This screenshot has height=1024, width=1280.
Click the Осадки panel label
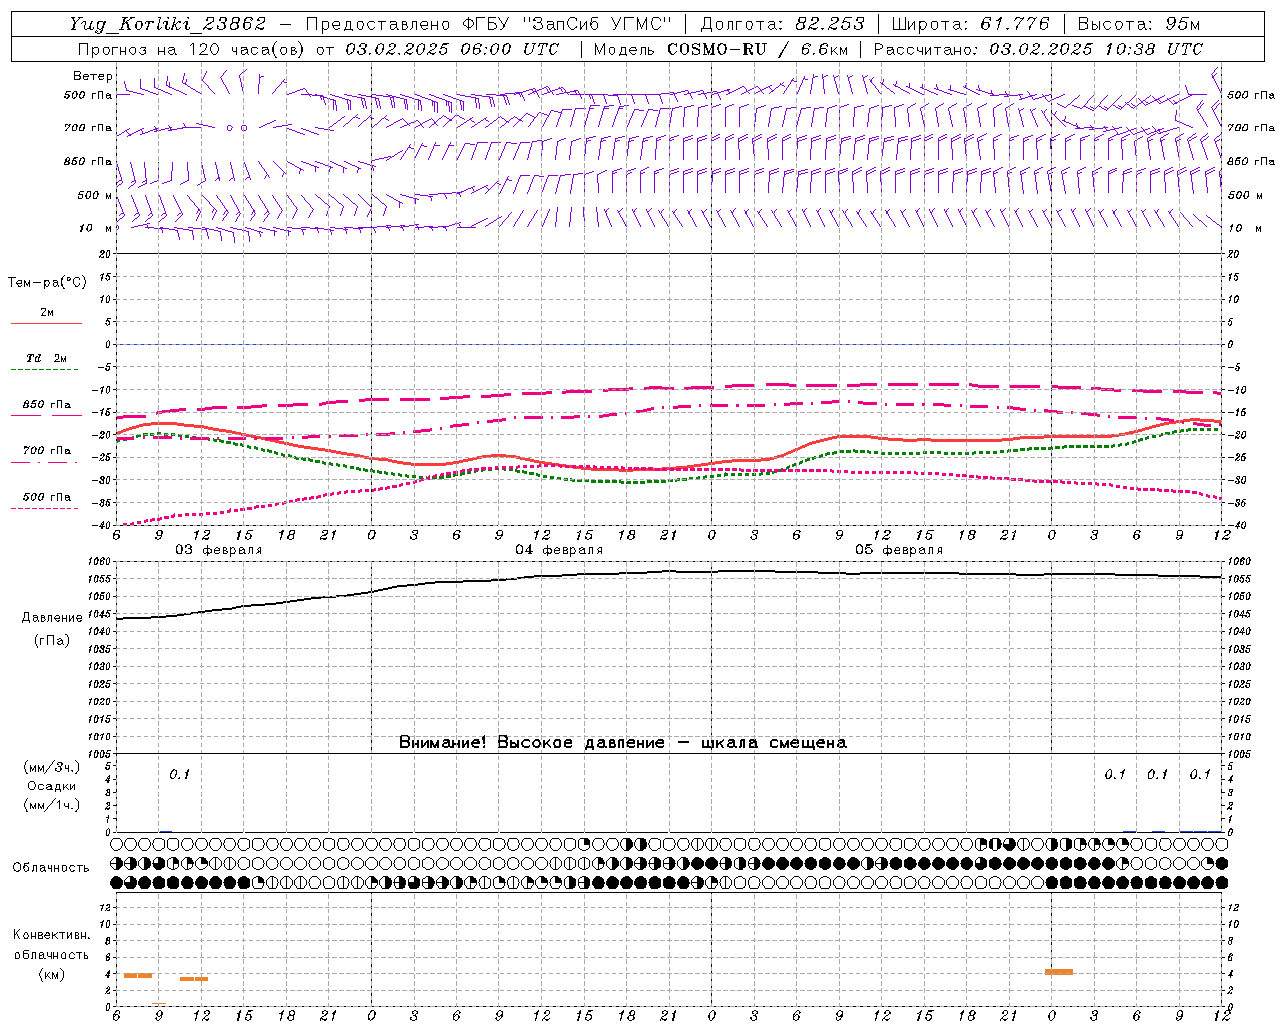point(52,786)
